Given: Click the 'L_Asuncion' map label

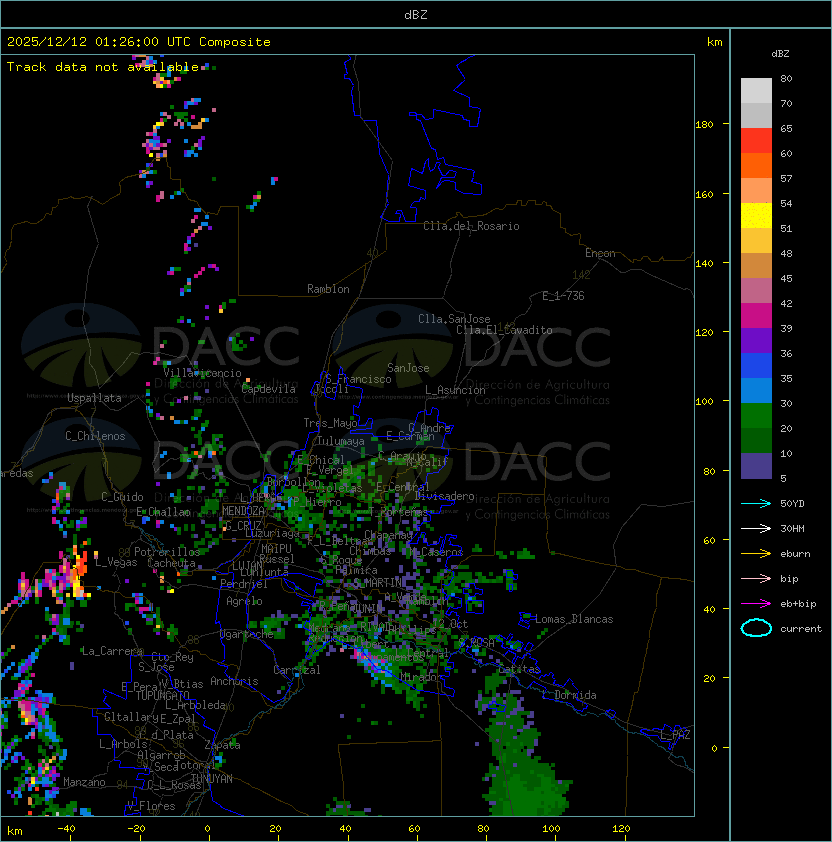Looking at the screenshot, I should pyautogui.click(x=455, y=390).
